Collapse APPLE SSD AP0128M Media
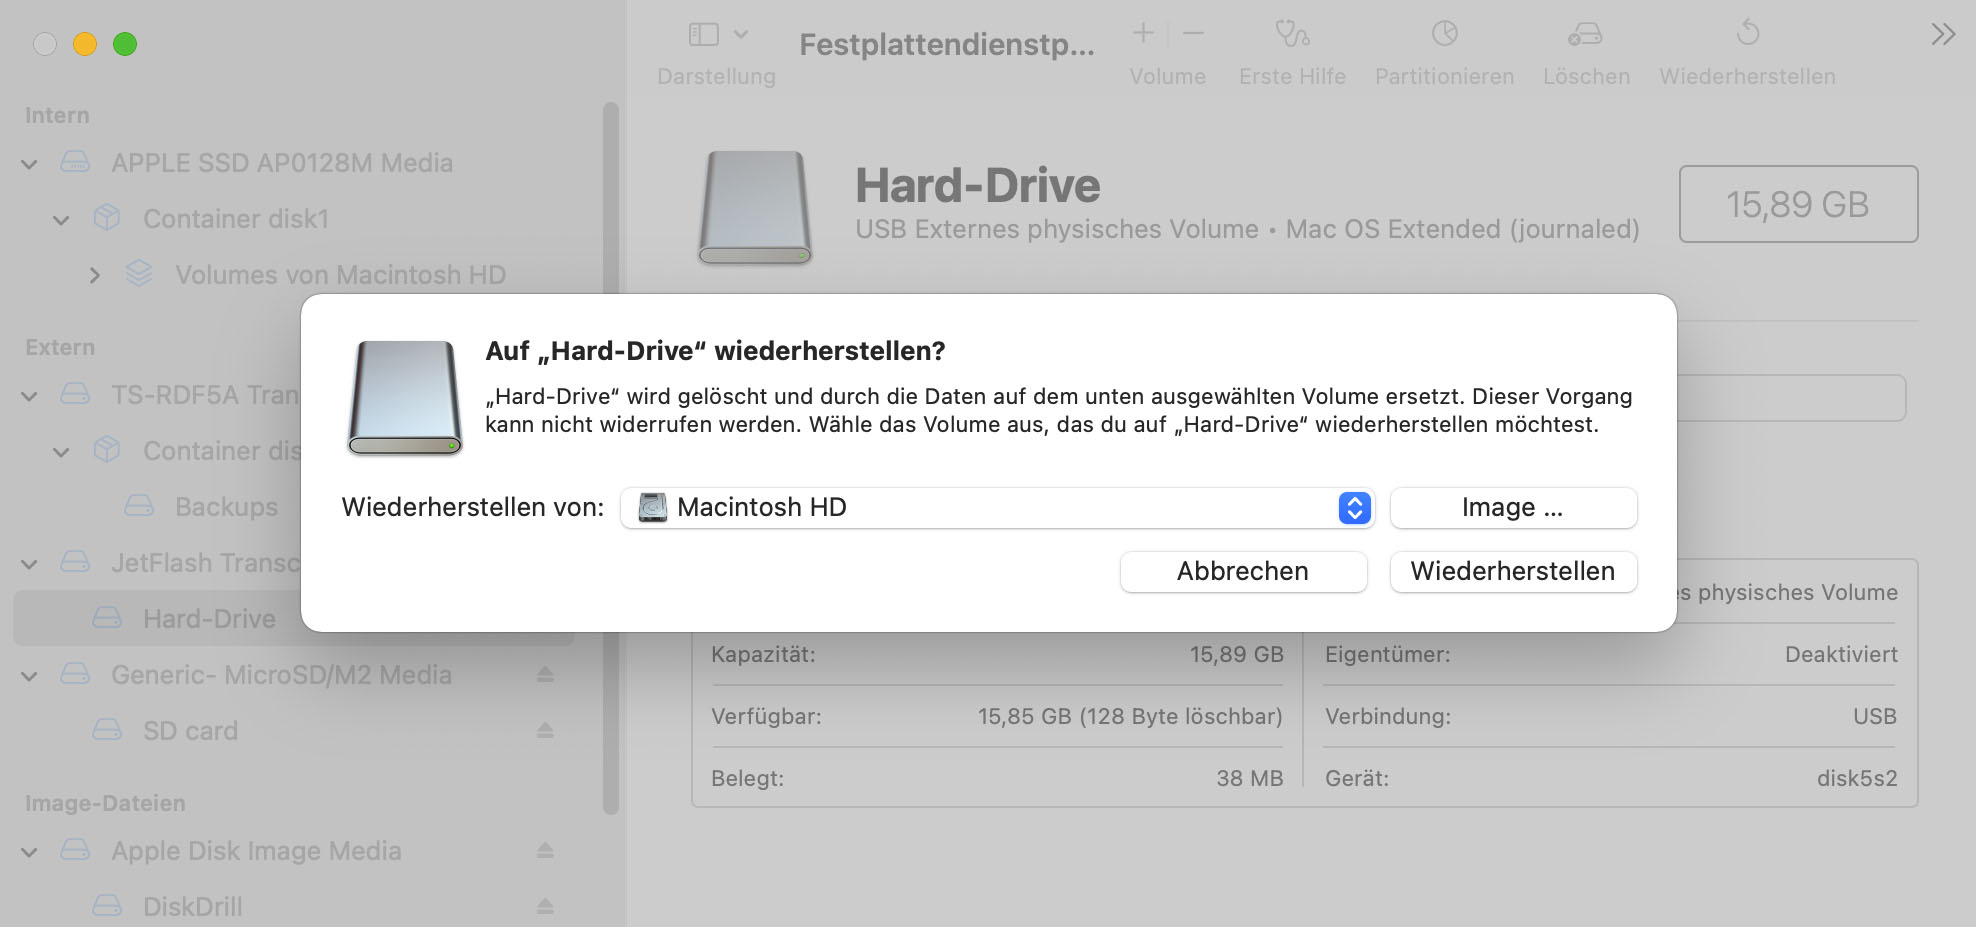The image size is (1976, 927). click(x=30, y=164)
